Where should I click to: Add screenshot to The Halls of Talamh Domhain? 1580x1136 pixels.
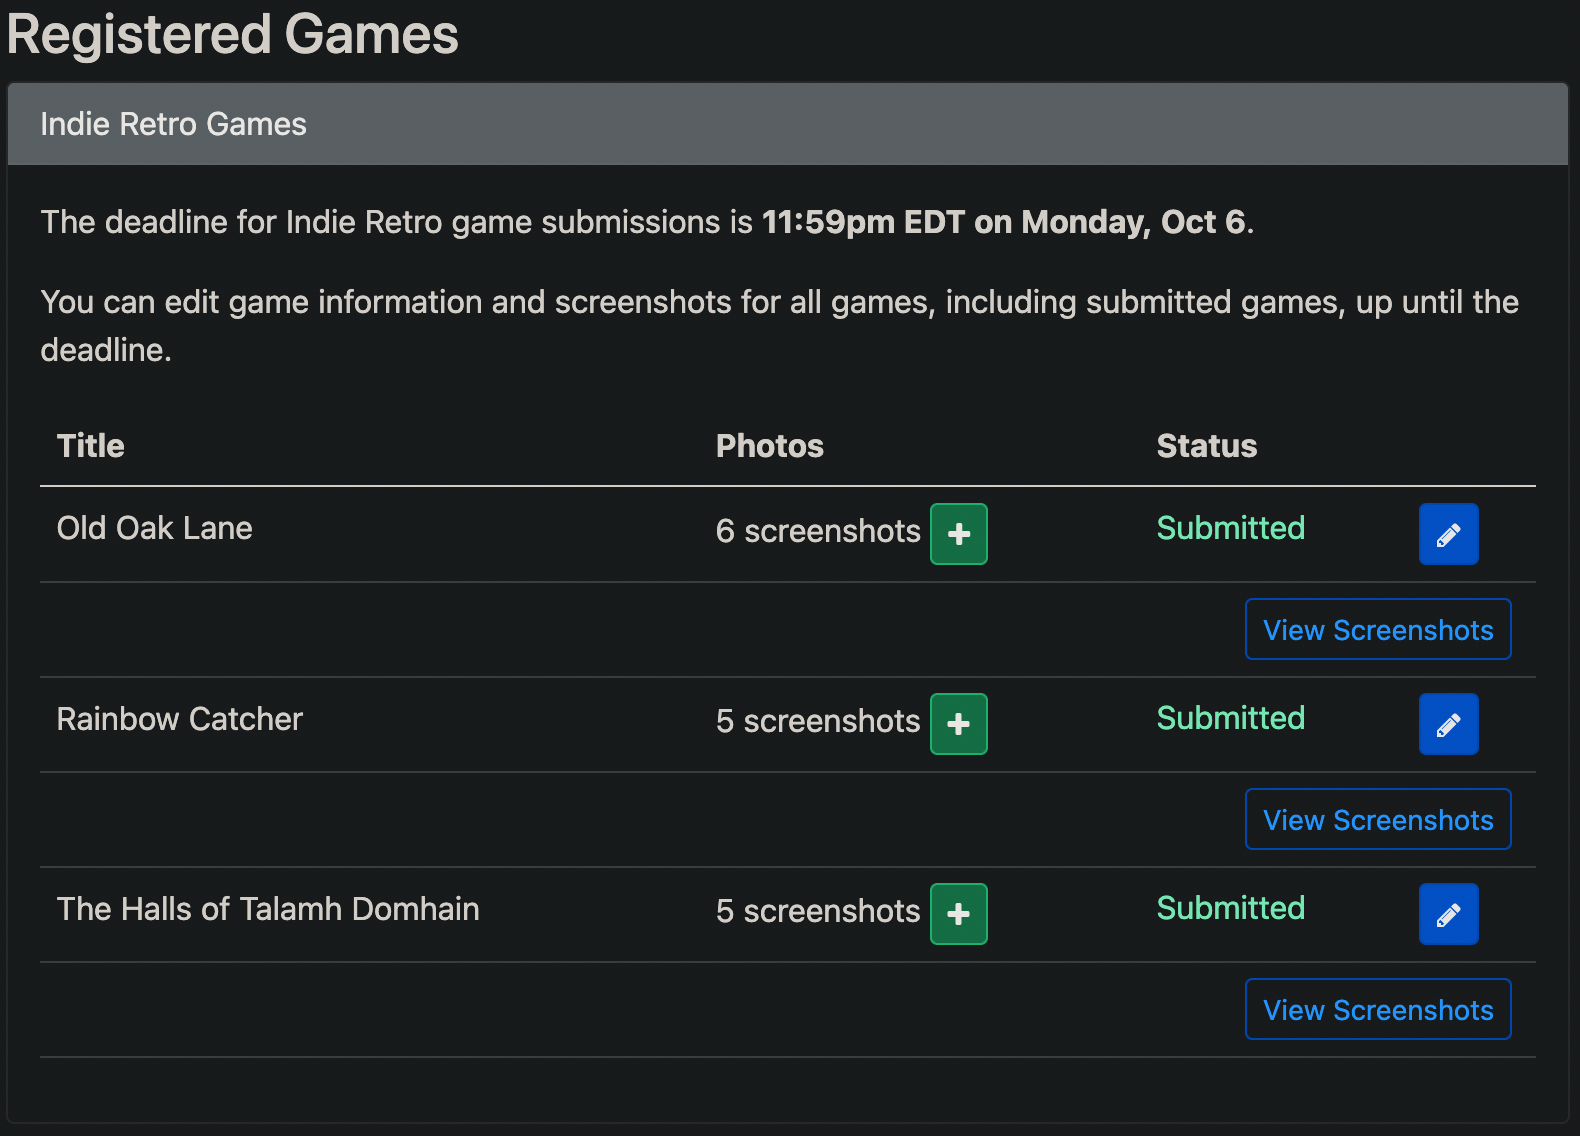tap(958, 914)
